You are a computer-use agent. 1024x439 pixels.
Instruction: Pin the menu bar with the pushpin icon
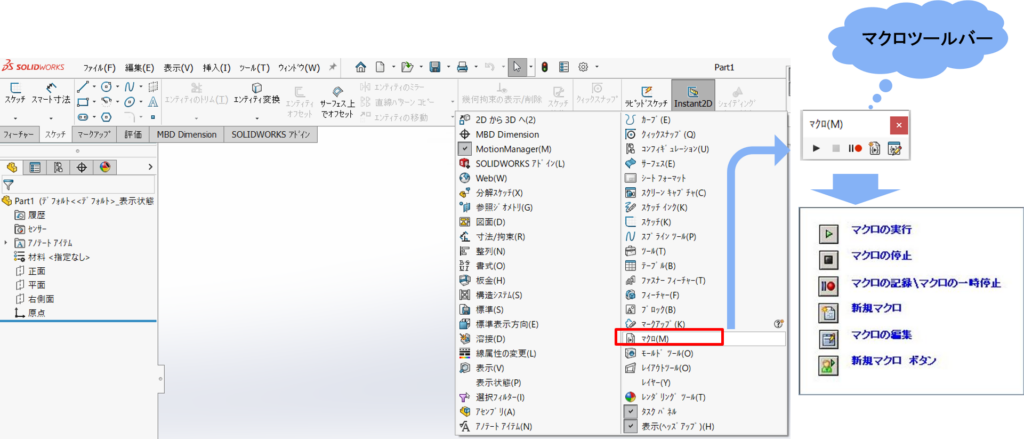(332, 67)
